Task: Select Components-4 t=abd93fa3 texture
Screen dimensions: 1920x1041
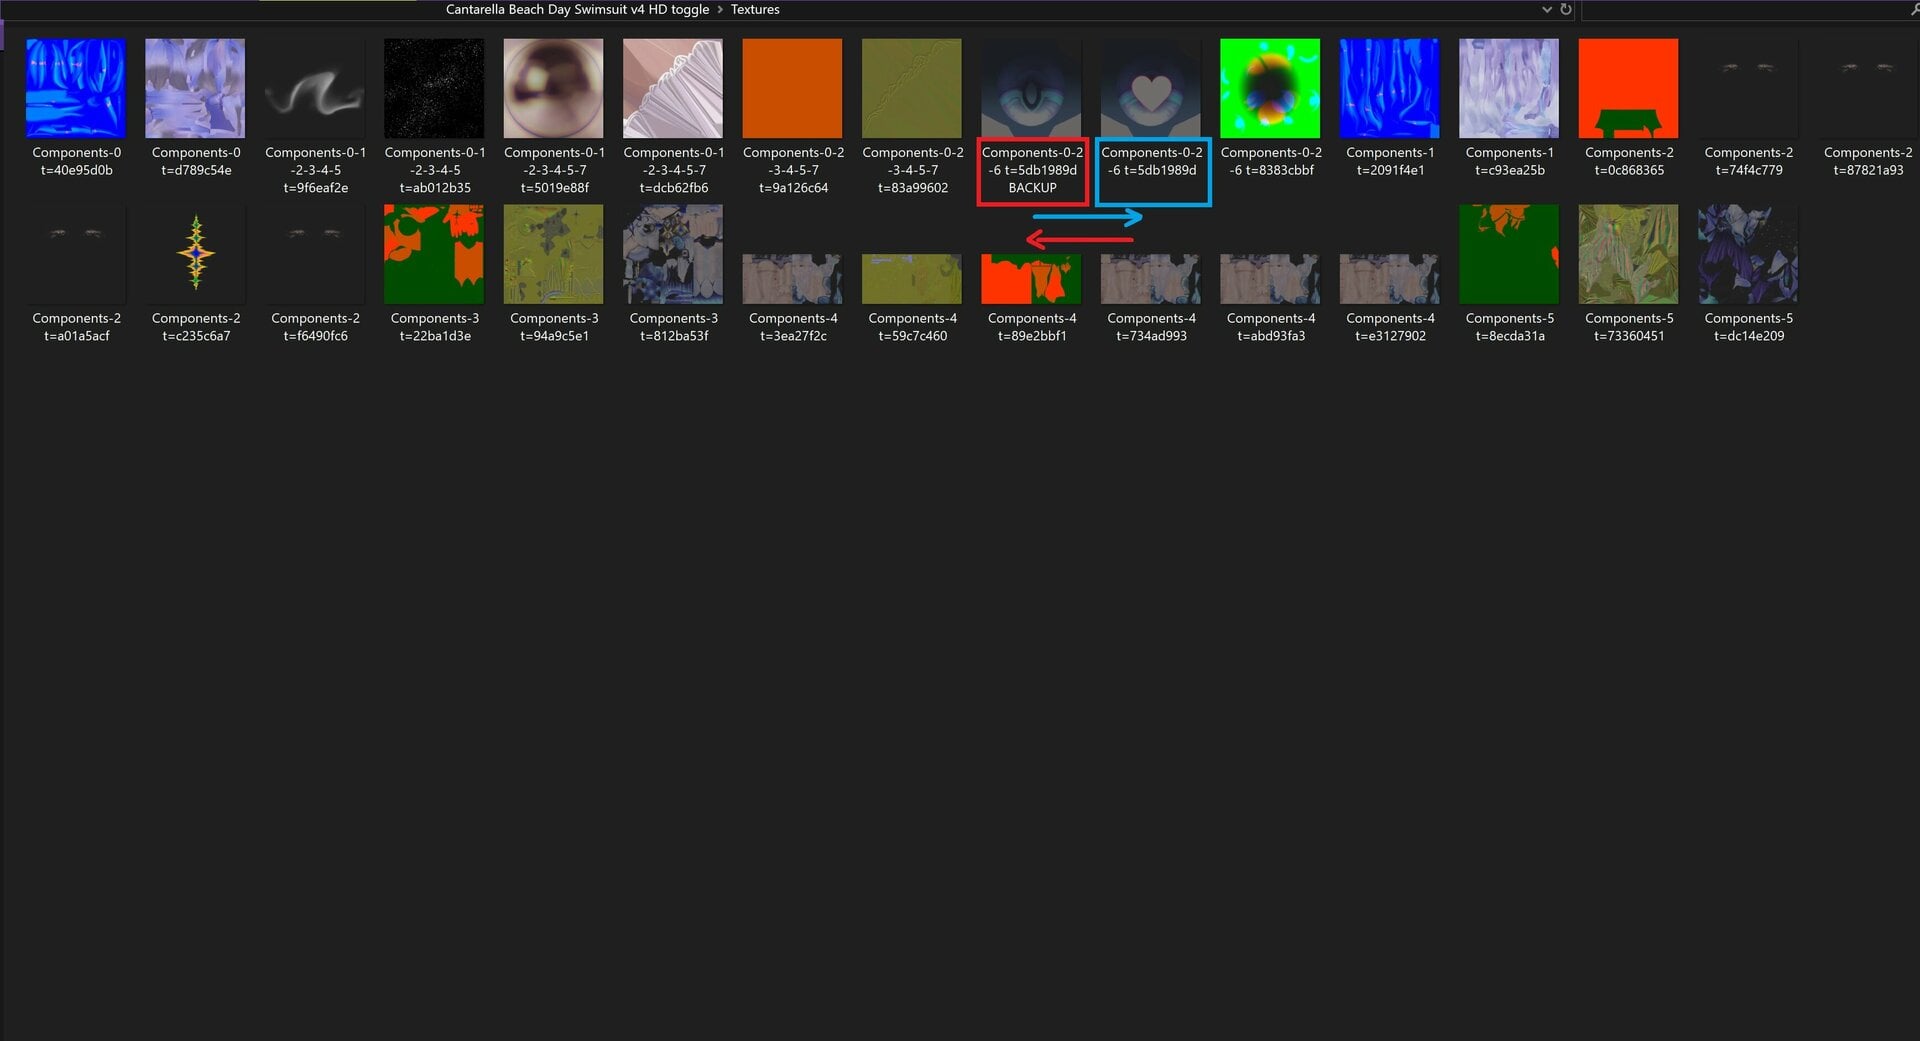Action: coord(1270,279)
